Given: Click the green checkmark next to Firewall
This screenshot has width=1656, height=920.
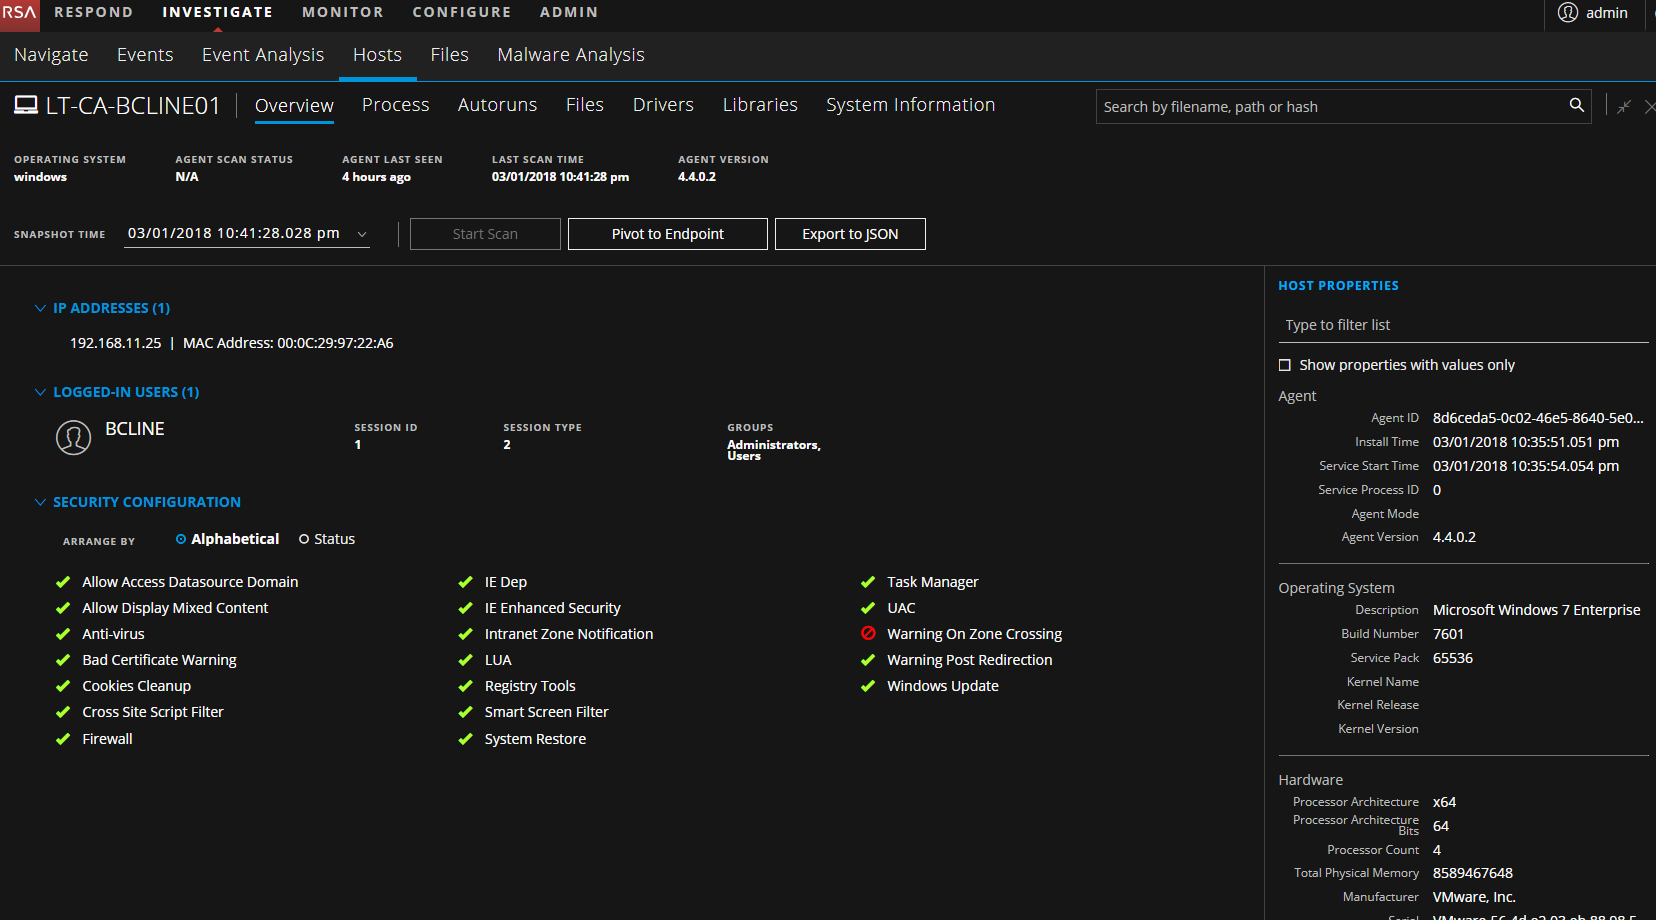Looking at the screenshot, I should tap(63, 739).
